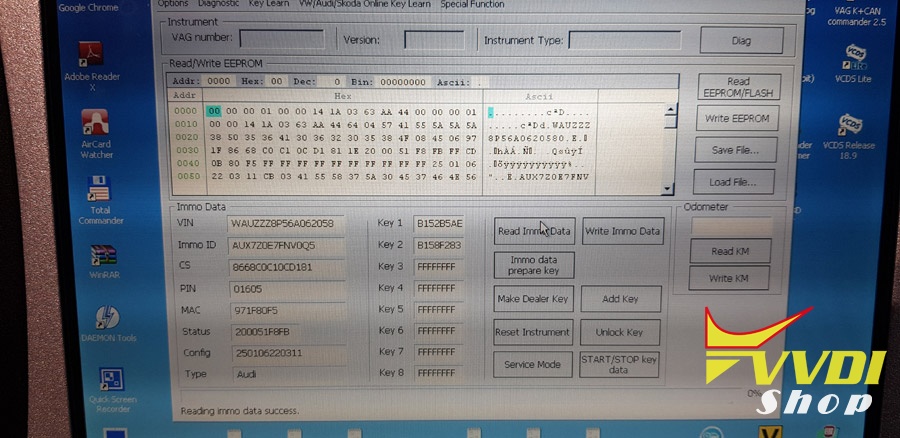Screen dimensions: 900x438
Task: Open AirCard Watcher desktop icon
Action: tap(95, 134)
